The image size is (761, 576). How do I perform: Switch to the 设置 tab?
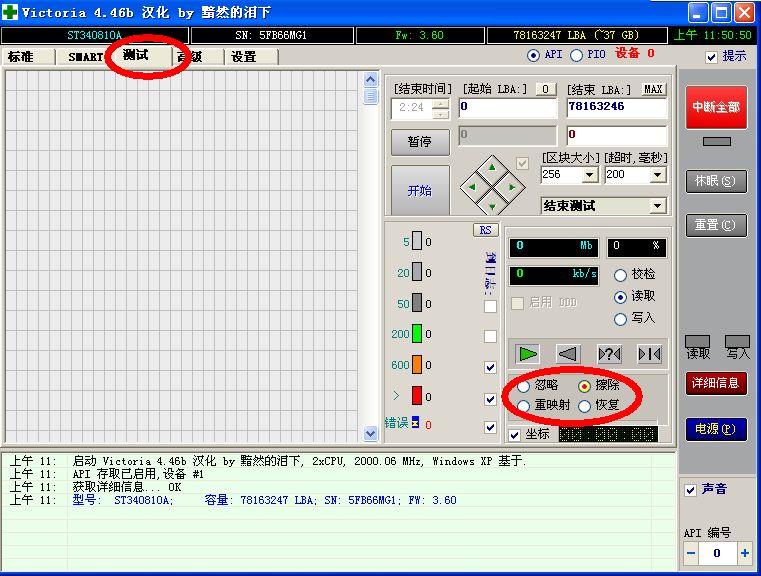pos(251,57)
